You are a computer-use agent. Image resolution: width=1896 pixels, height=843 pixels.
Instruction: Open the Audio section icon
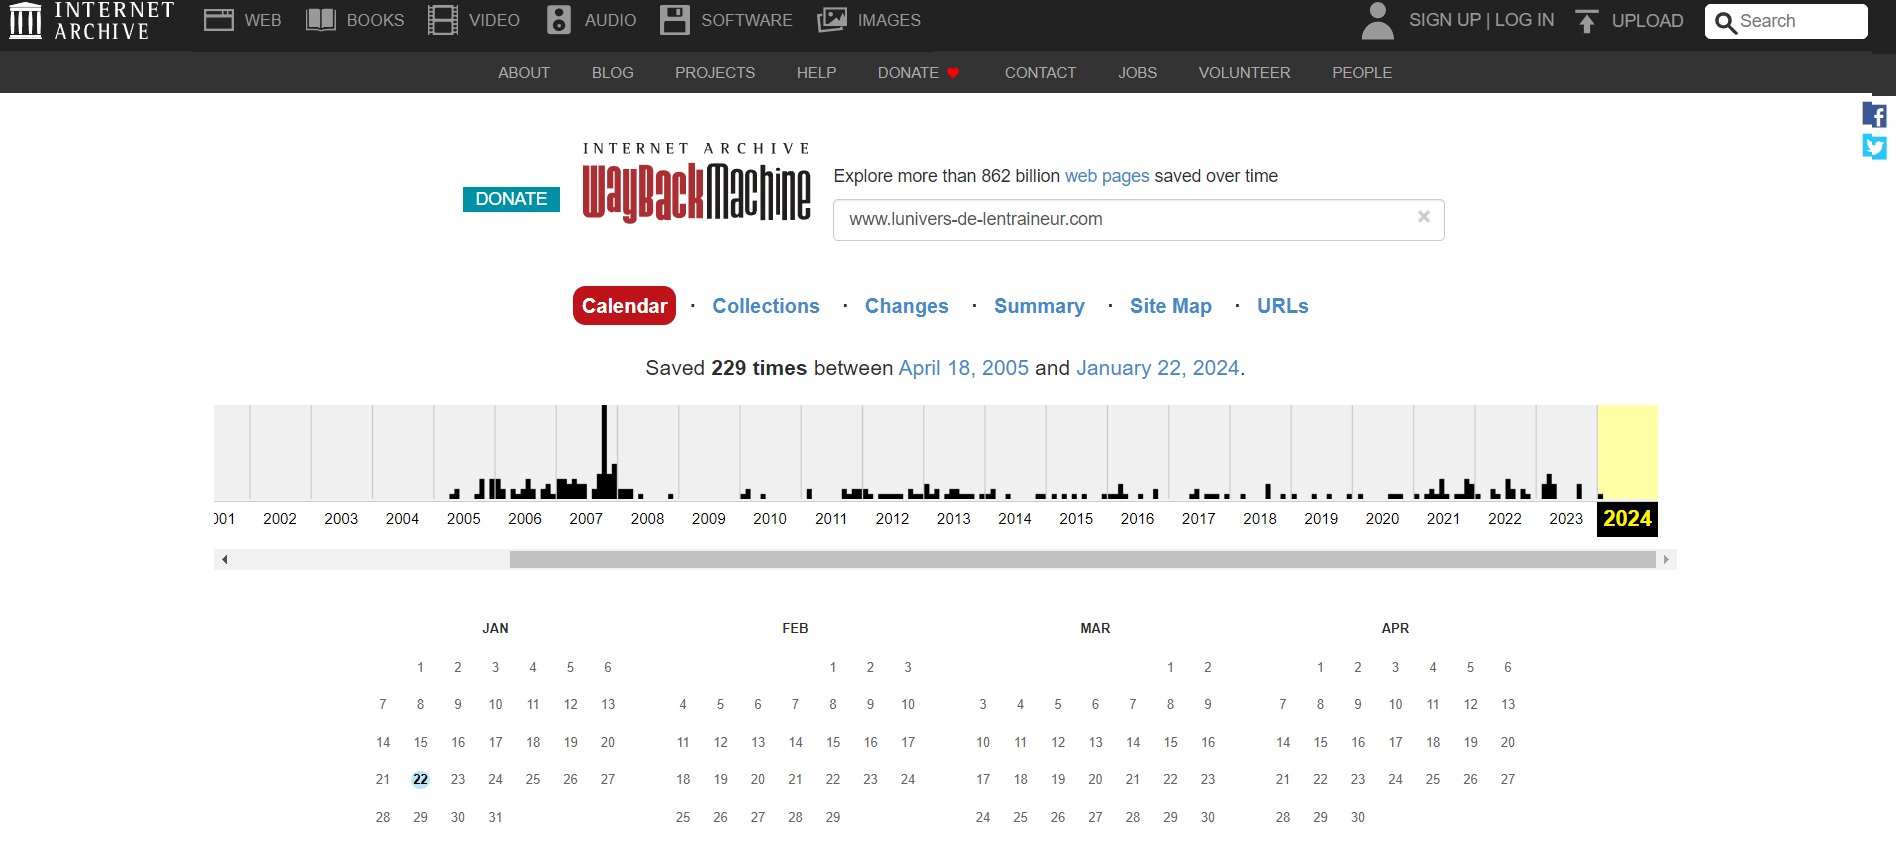click(559, 20)
